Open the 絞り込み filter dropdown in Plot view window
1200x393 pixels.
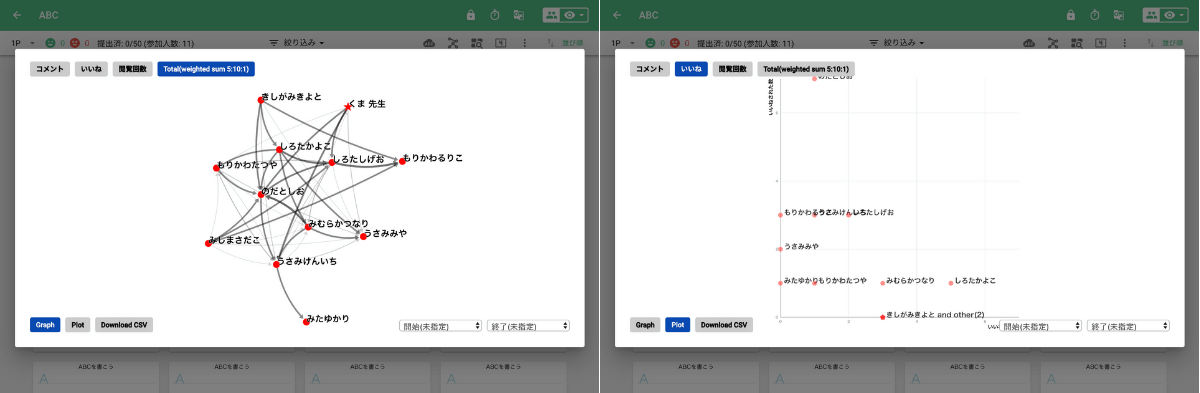click(x=898, y=43)
